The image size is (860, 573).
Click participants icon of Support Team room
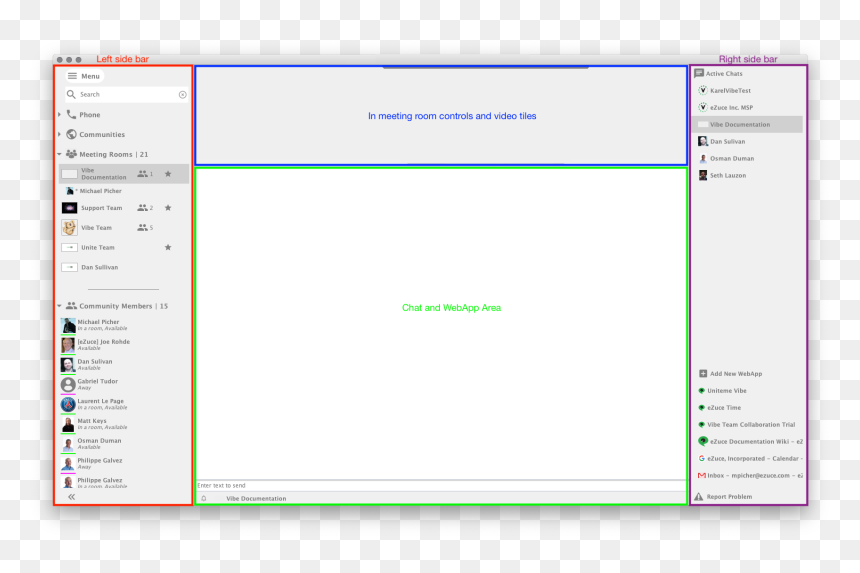pyautogui.click(x=143, y=208)
